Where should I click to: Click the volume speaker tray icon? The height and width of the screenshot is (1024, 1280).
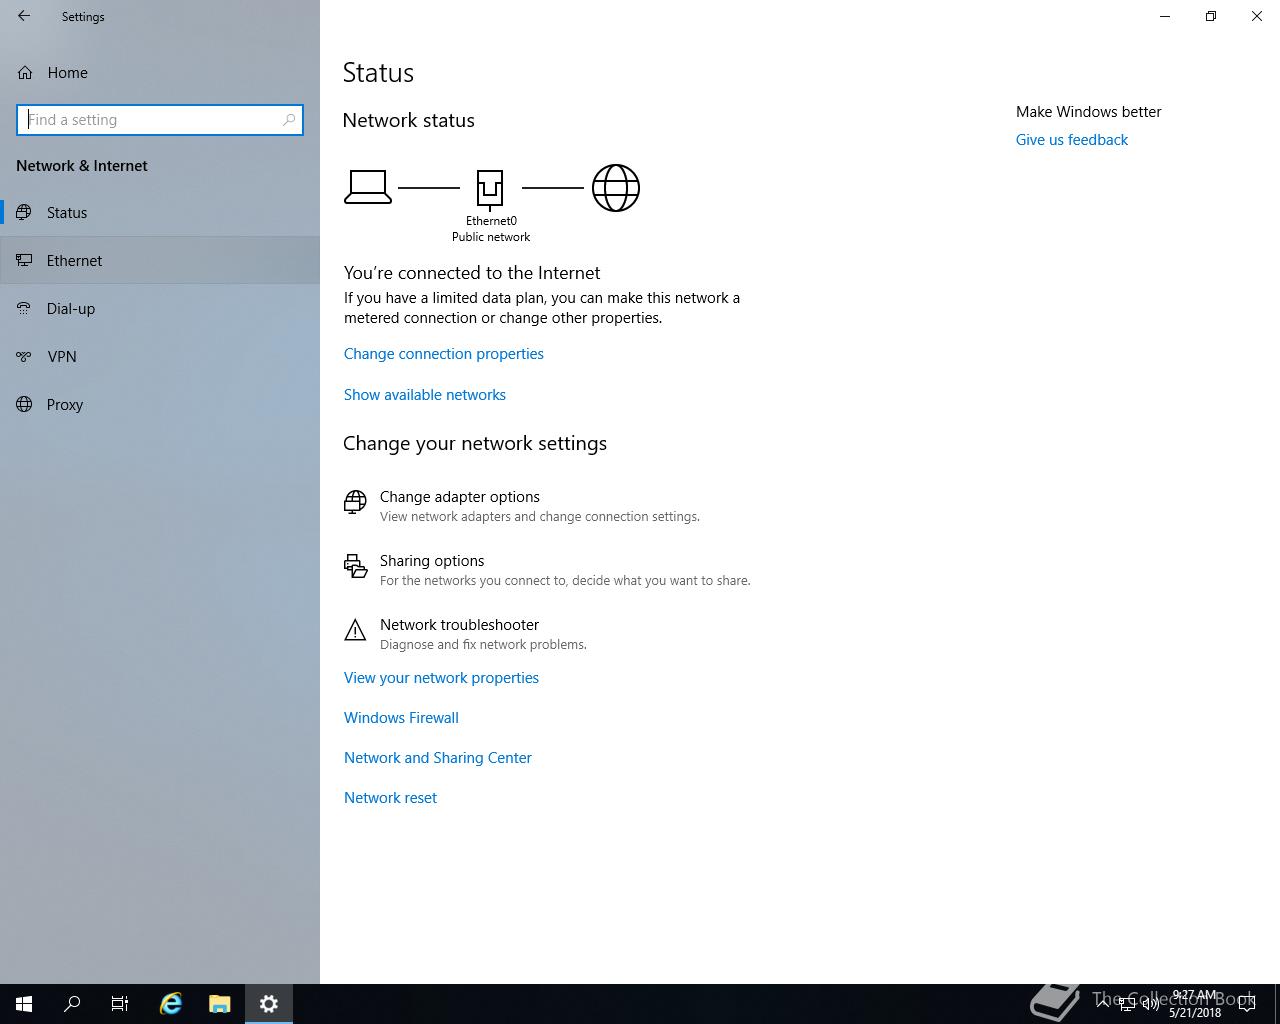click(x=1150, y=1004)
